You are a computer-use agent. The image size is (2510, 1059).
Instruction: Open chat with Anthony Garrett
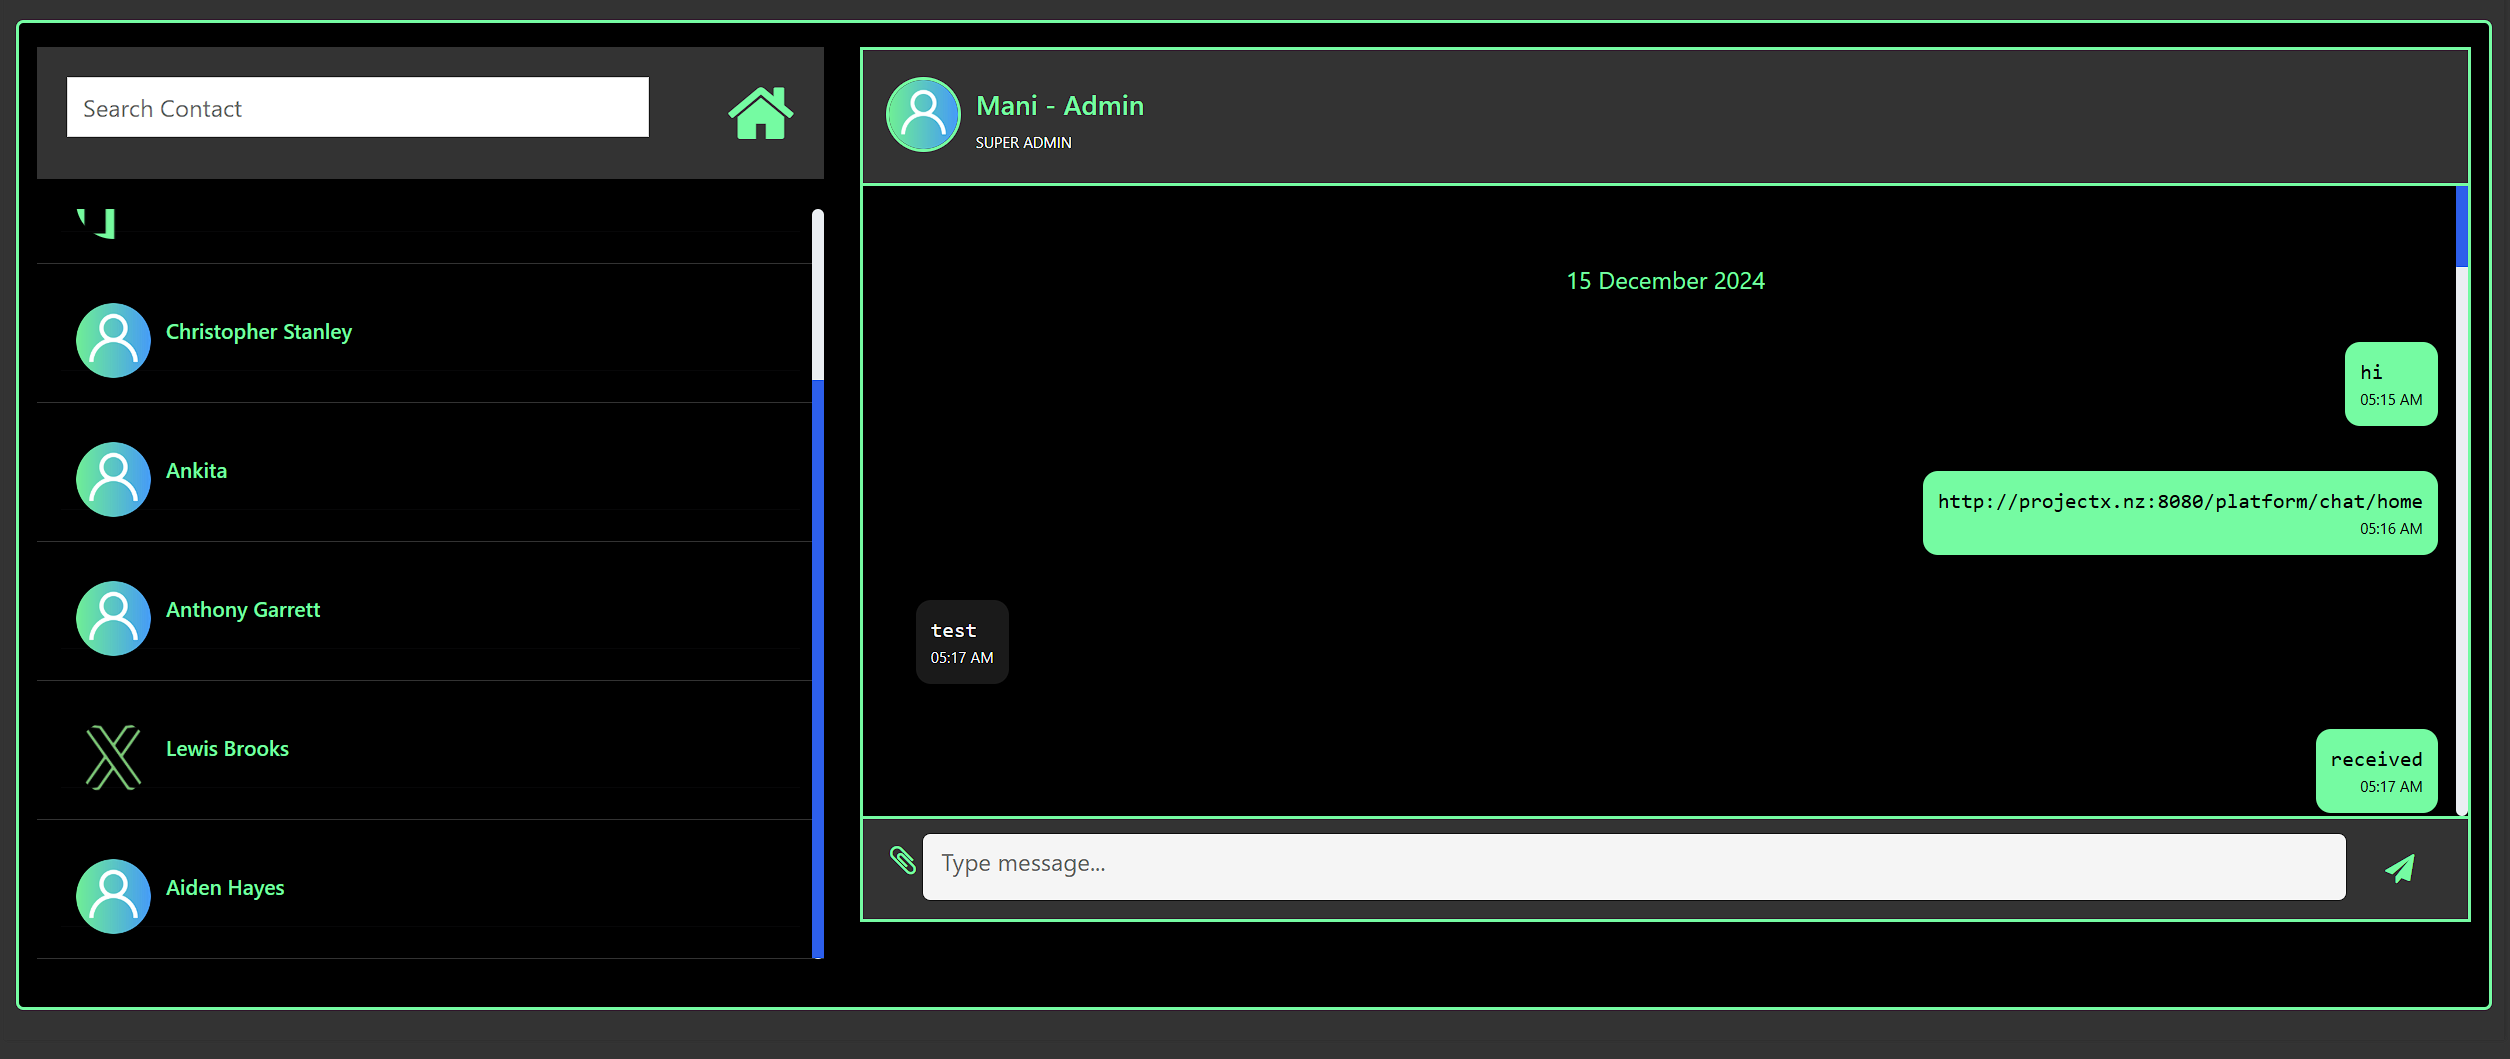pyautogui.click(x=242, y=609)
